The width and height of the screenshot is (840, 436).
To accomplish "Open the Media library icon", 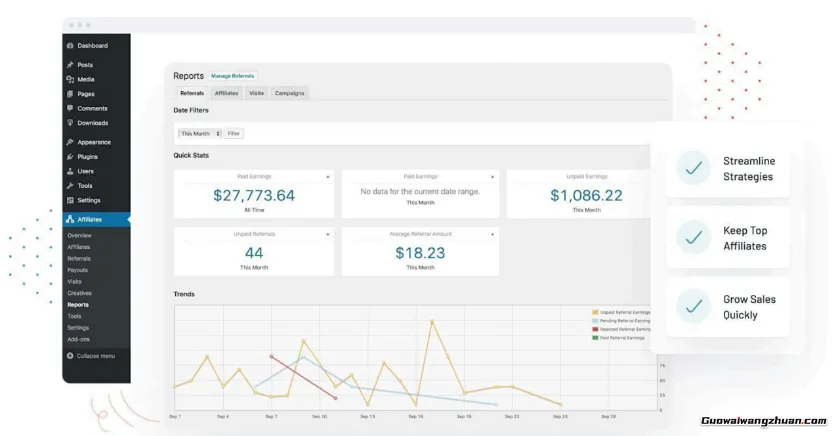I will (x=70, y=79).
